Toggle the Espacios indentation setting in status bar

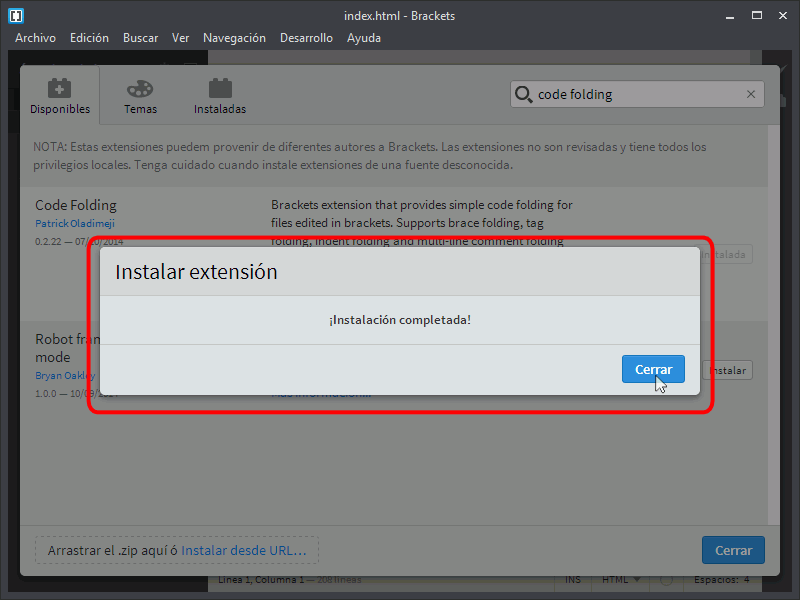pyautogui.click(x=721, y=580)
